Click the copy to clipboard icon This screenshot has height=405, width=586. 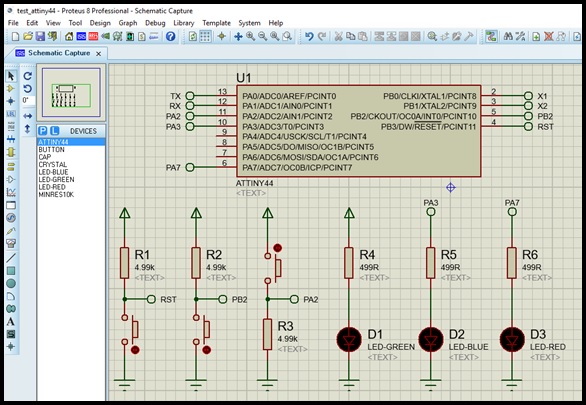351,36
